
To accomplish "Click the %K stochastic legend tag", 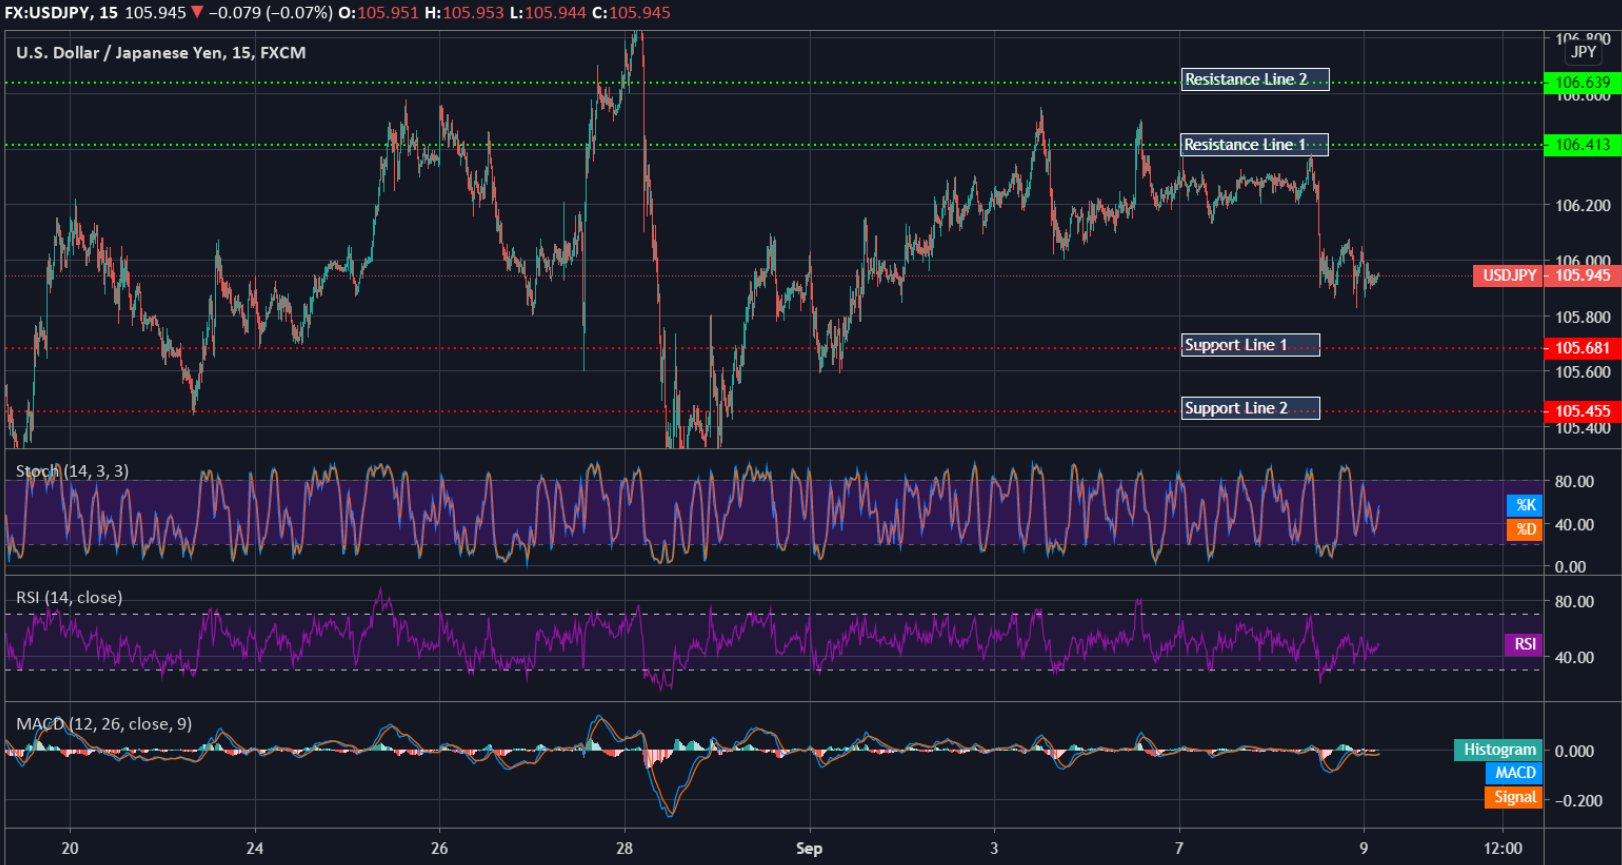I will tap(1525, 505).
